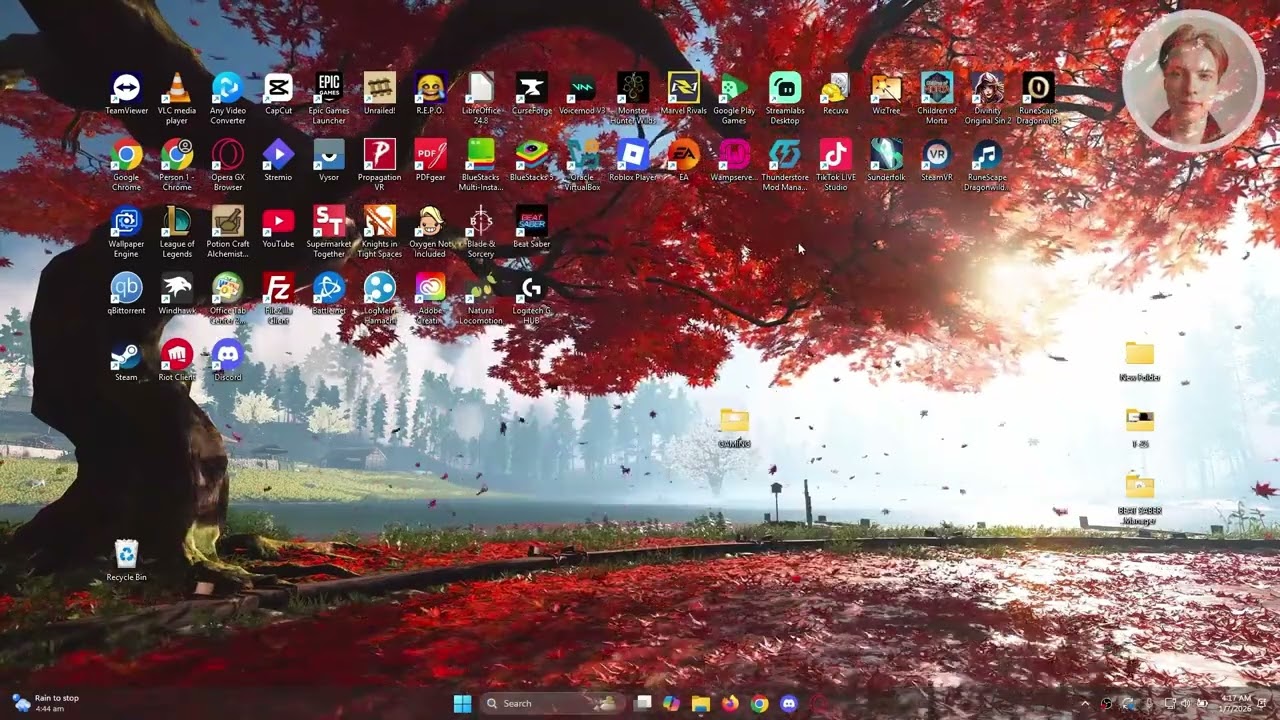The height and width of the screenshot is (720, 1280).
Task: Click the Streamlabs Desktop icon
Action: click(785, 89)
